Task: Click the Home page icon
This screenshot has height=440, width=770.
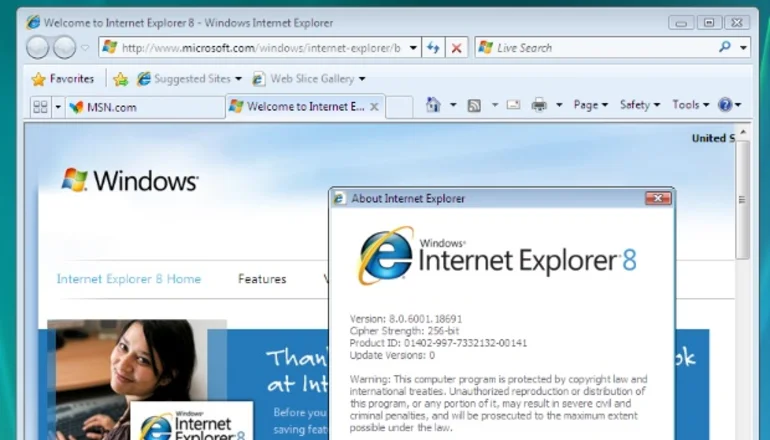Action: (433, 105)
